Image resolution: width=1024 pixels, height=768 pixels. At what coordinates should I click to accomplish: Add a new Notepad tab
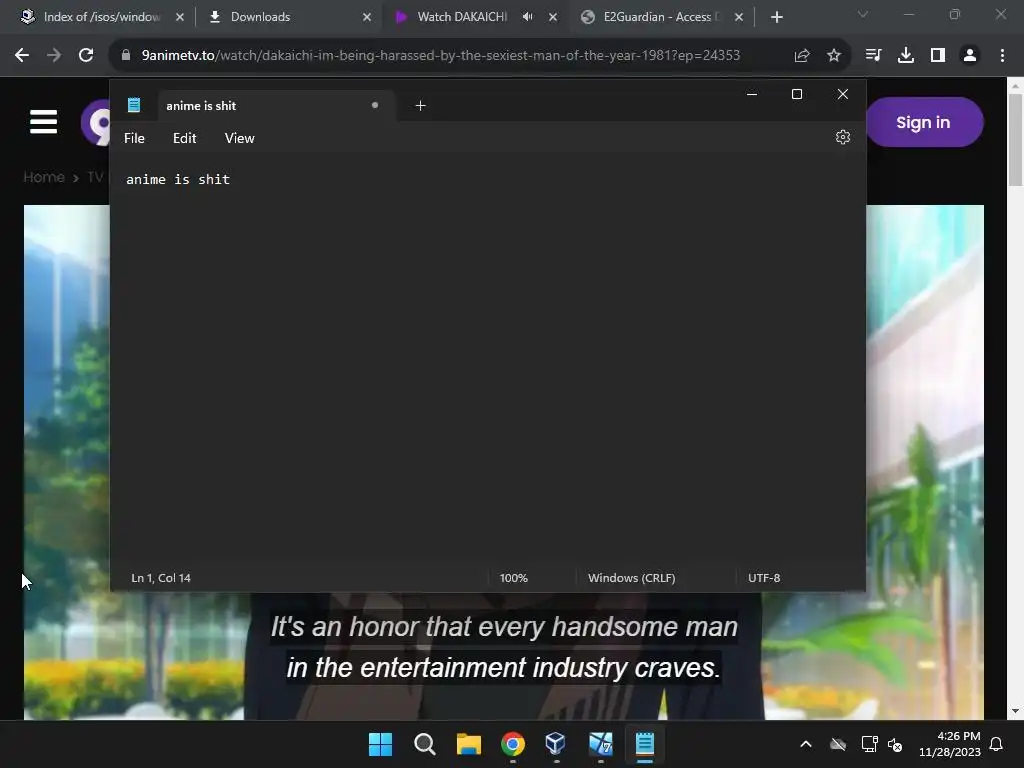coord(421,105)
